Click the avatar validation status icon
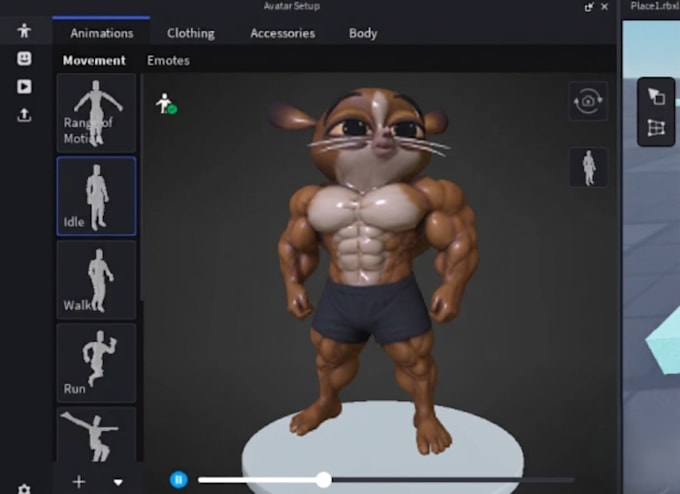The height and width of the screenshot is (494, 680). click(x=166, y=104)
